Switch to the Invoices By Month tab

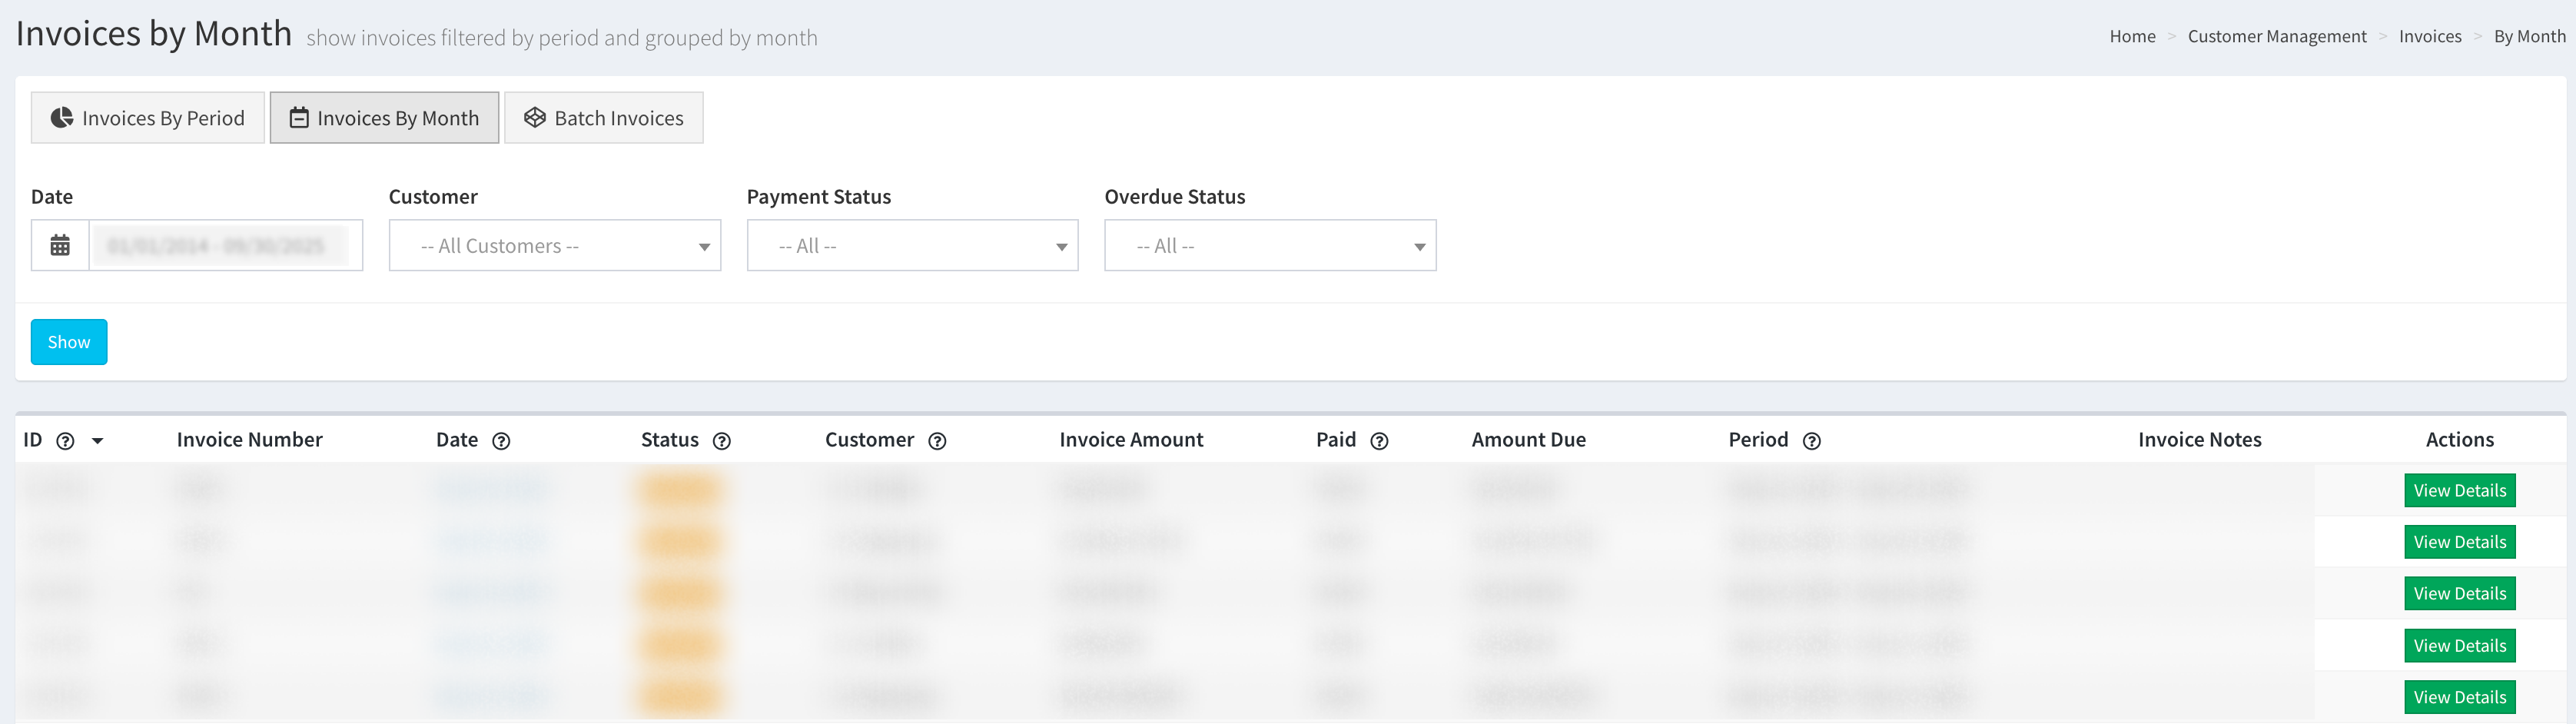383,117
